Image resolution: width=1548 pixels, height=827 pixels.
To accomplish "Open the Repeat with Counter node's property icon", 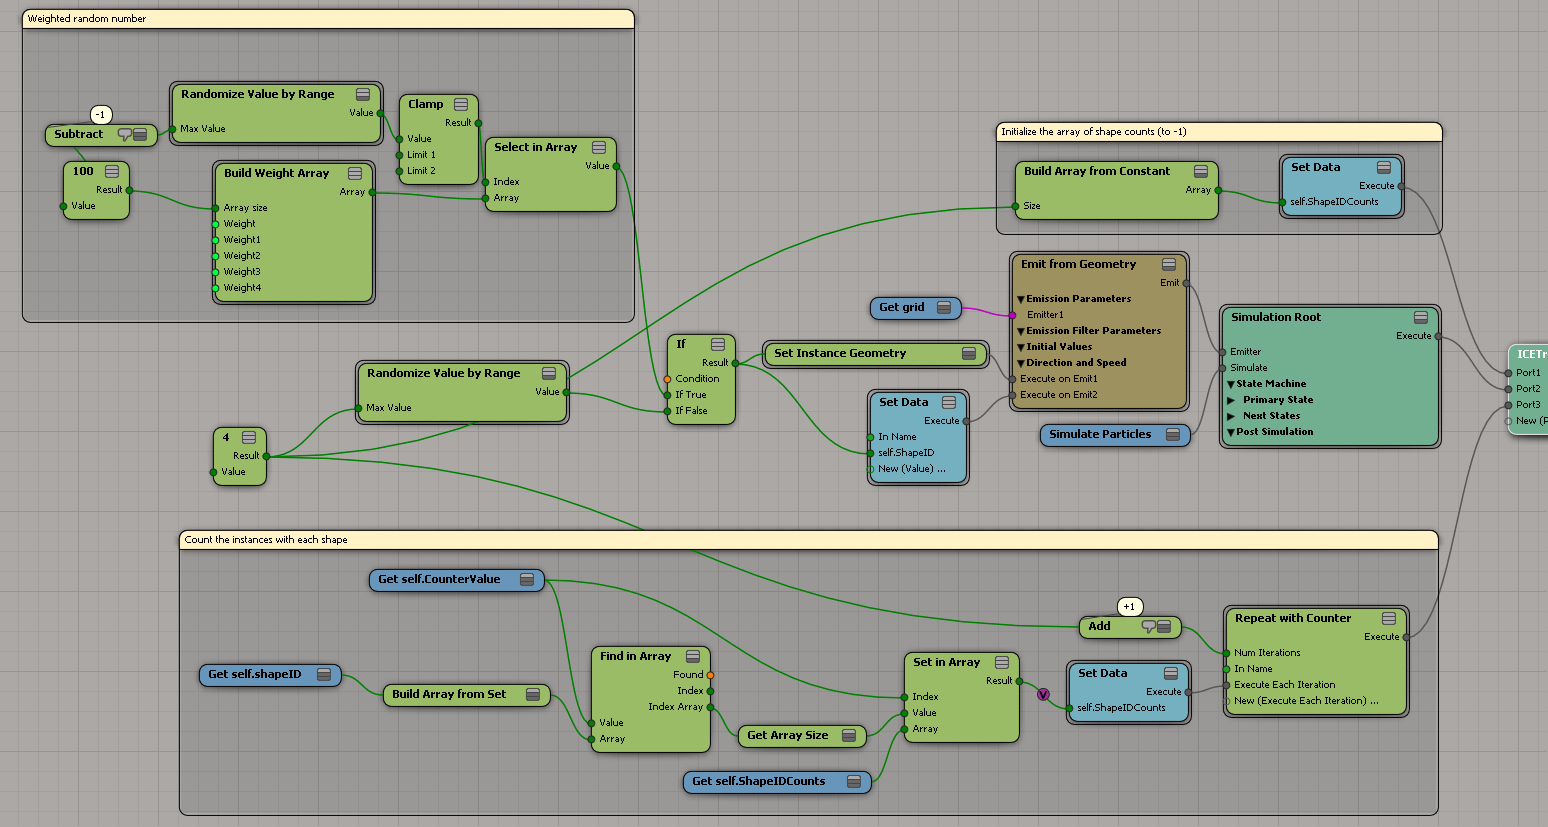I will coord(1388,618).
